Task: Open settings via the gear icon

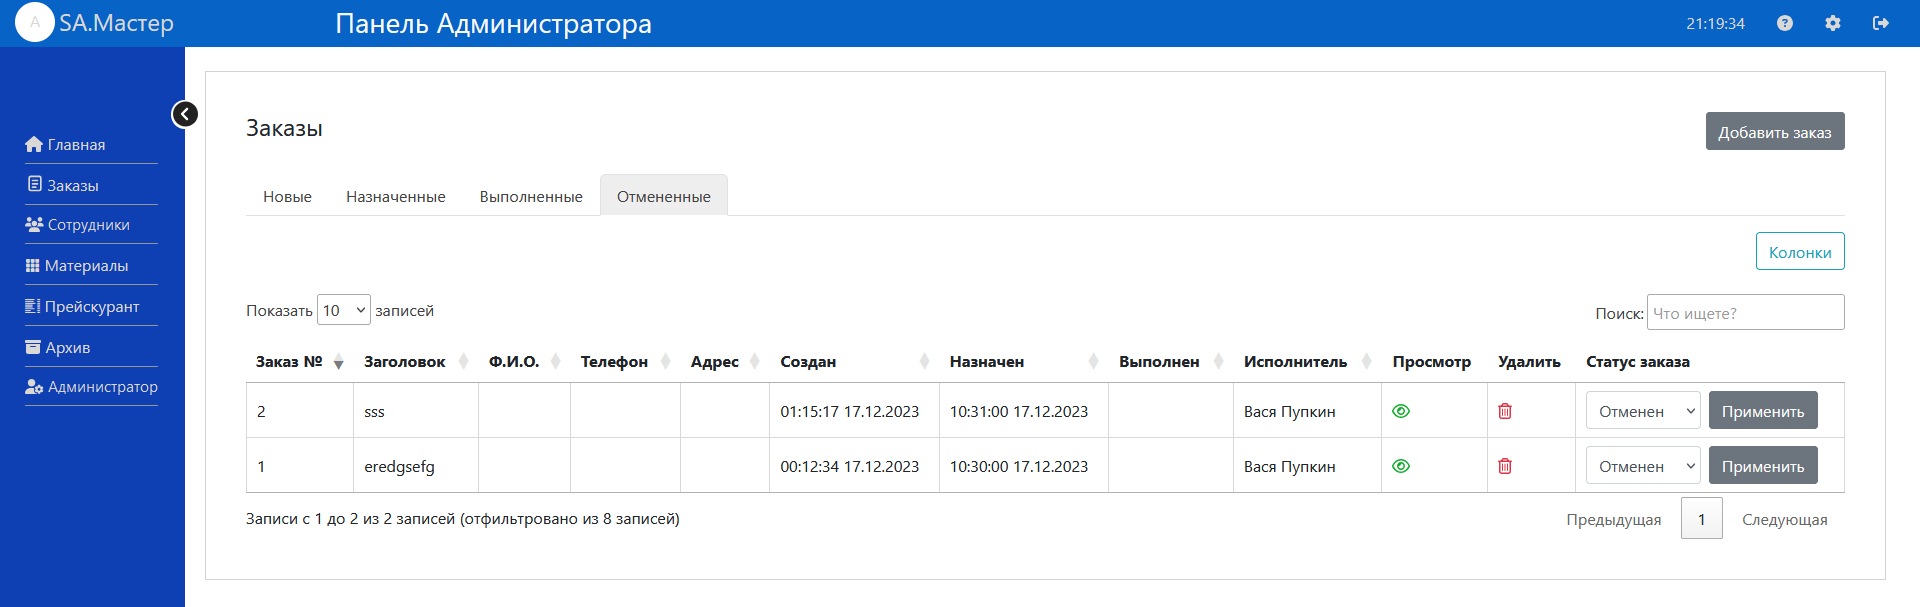Action: [1832, 23]
